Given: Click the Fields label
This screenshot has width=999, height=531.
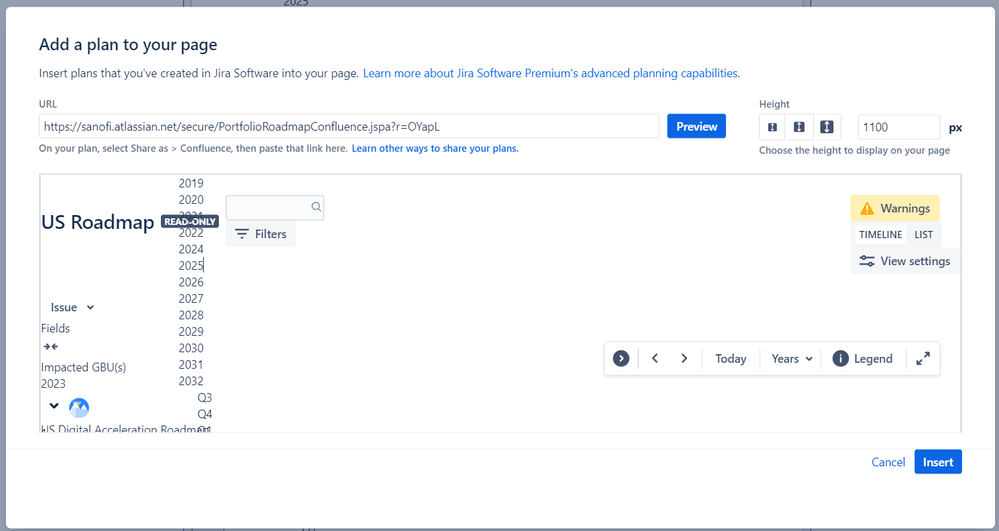Looking at the screenshot, I should pyautogui.click(x=55, y=328).
